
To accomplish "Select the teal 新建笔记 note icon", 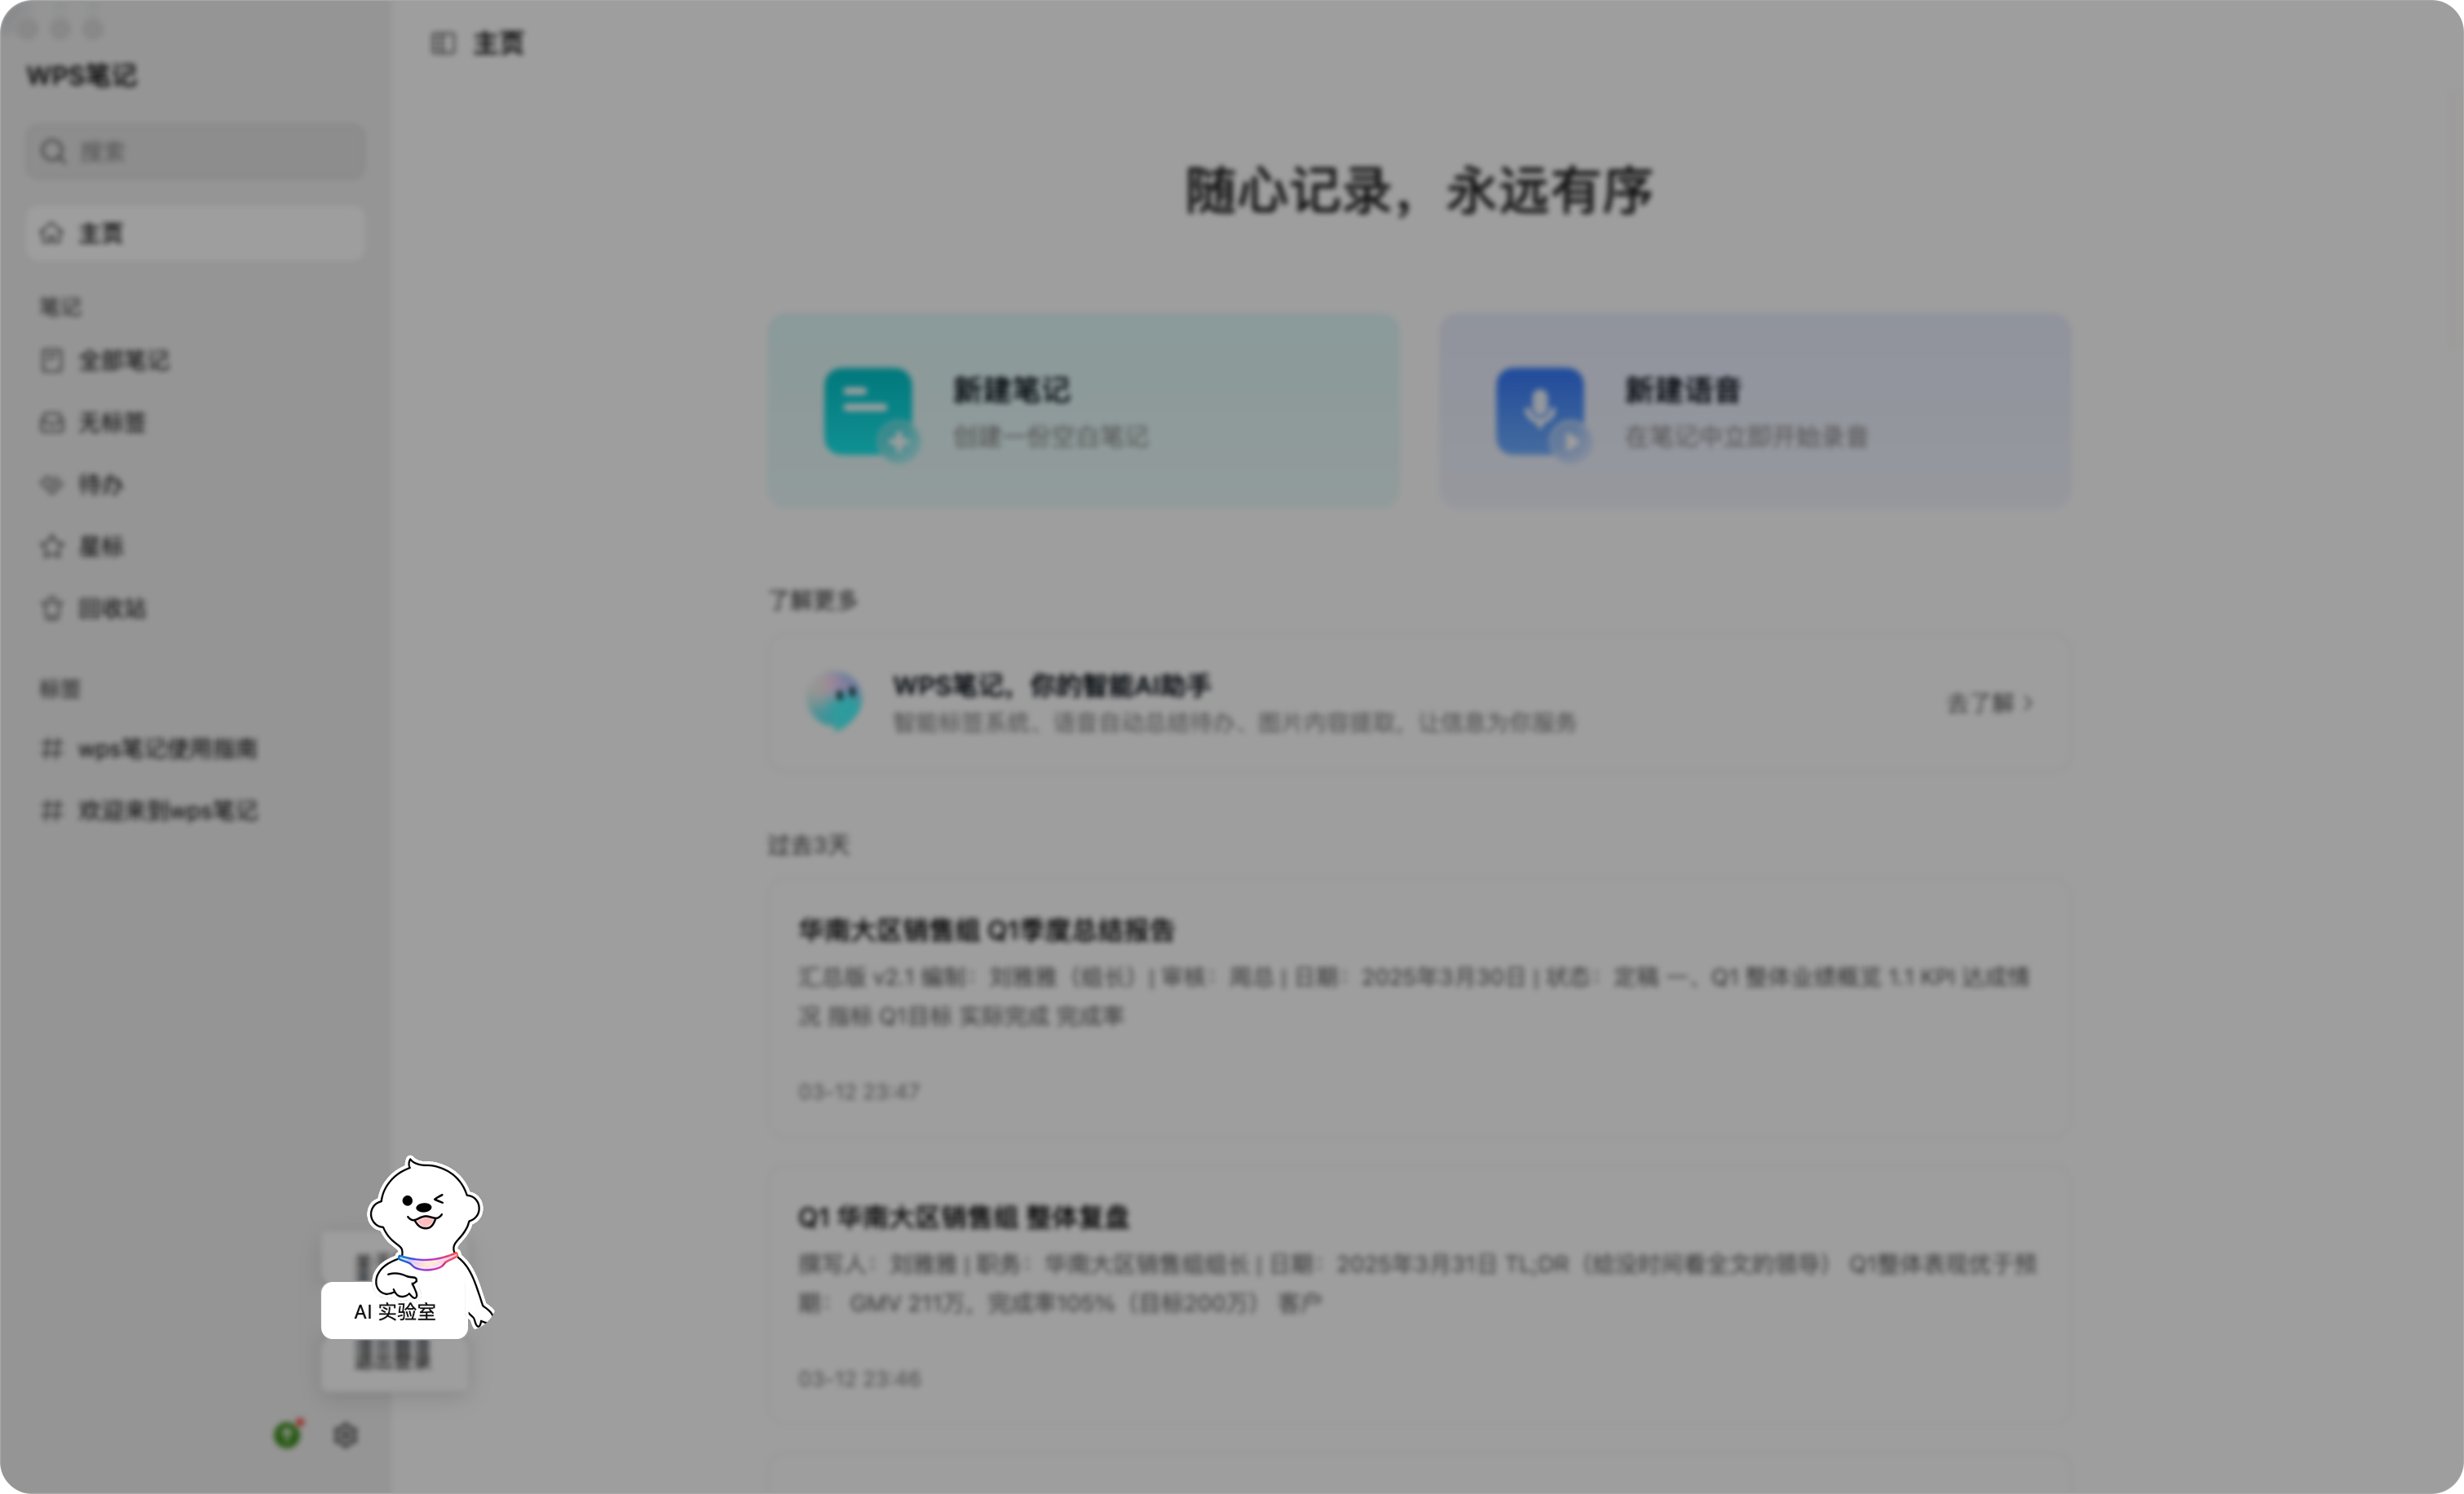I will coord(868,410).
